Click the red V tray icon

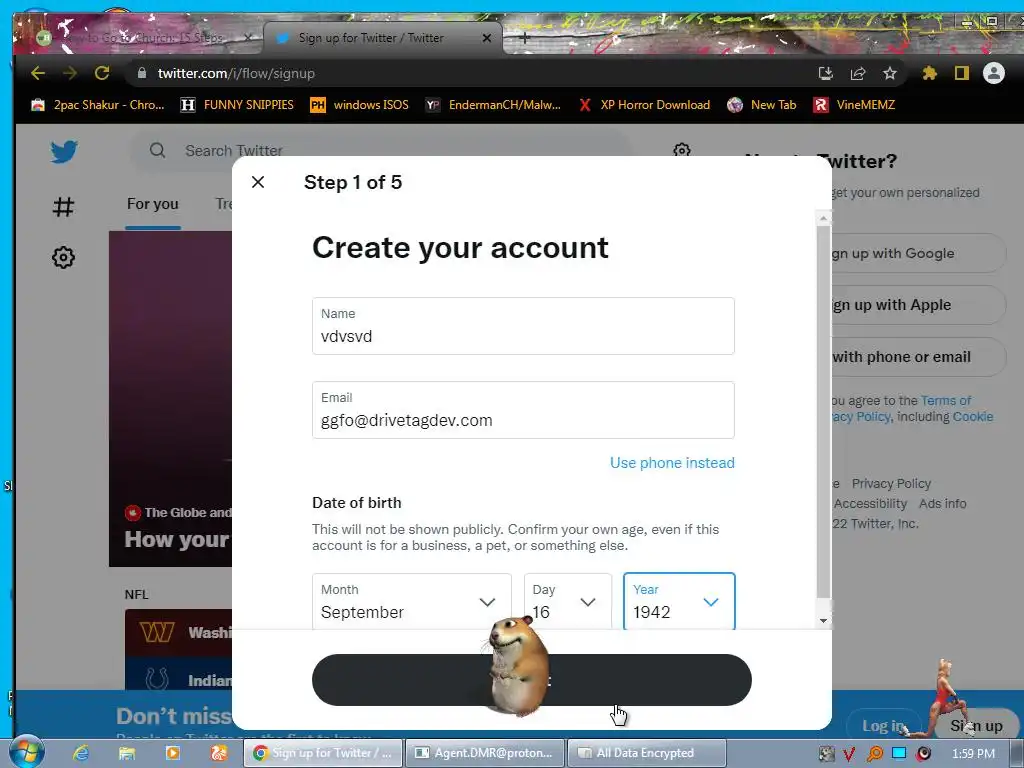850,754
